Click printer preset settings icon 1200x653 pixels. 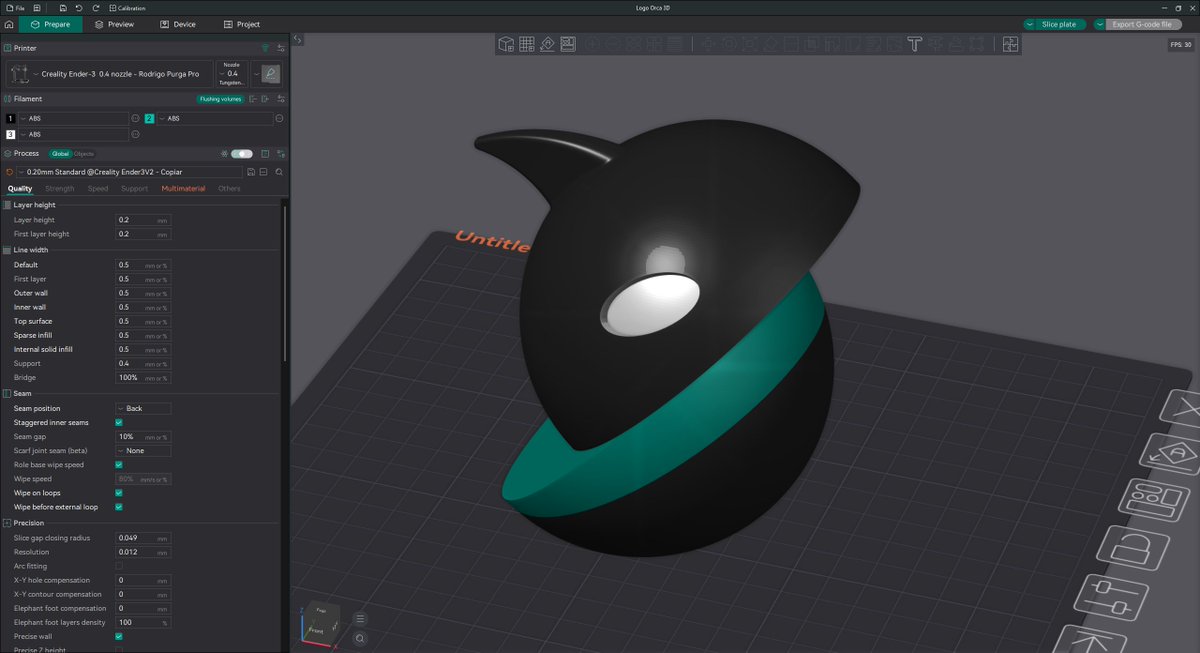click(x=281, y=47)
